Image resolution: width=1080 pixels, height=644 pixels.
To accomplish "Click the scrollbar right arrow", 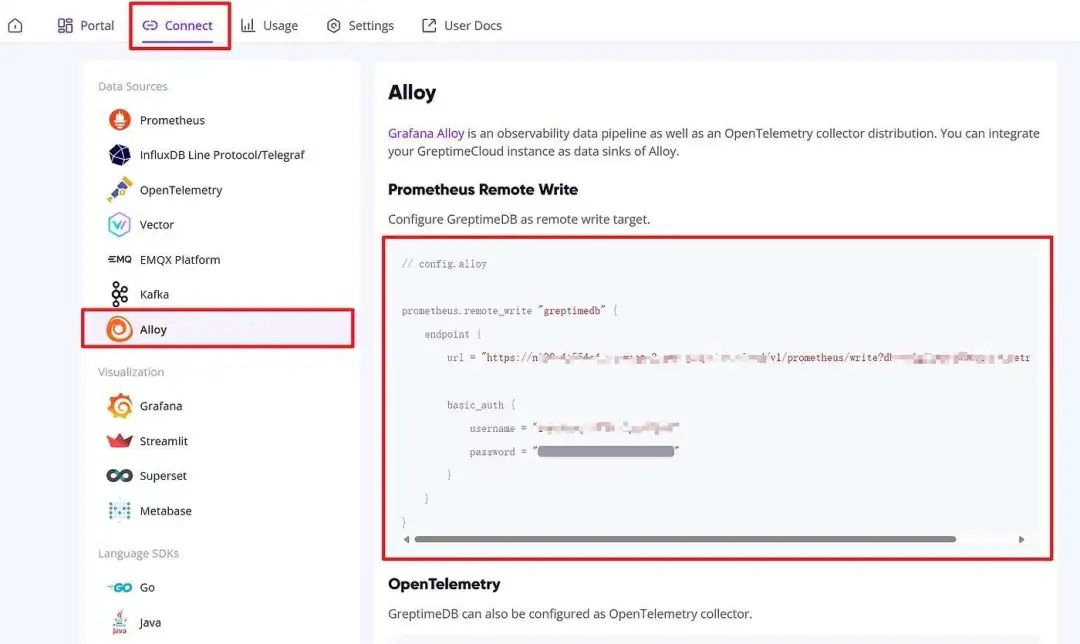I will 1021,539.
